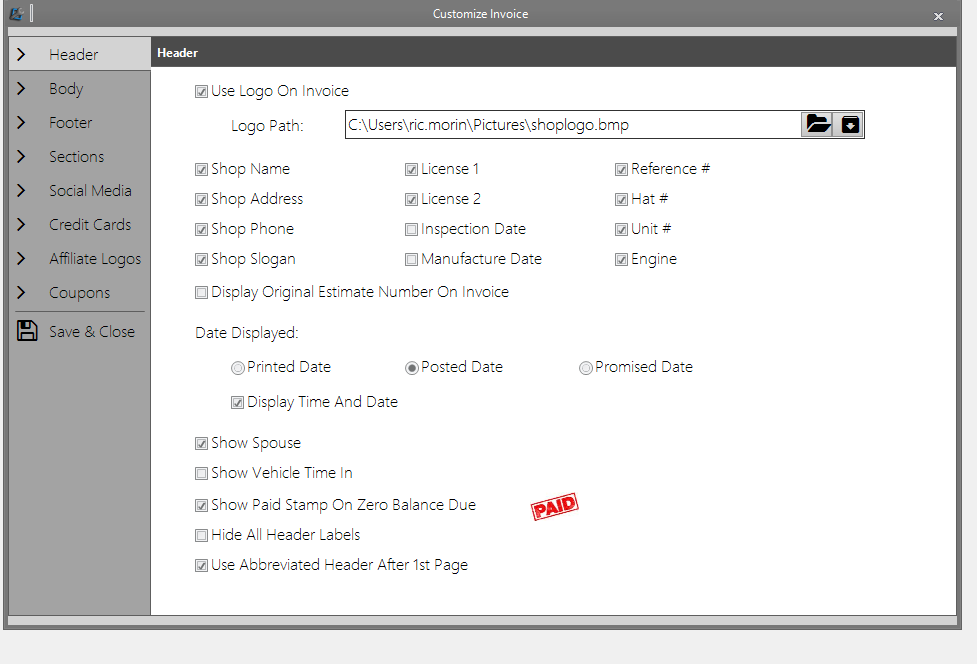Uncheck Shop Name checkbox
The image size is (977, 664).
(x=201, y=169)
